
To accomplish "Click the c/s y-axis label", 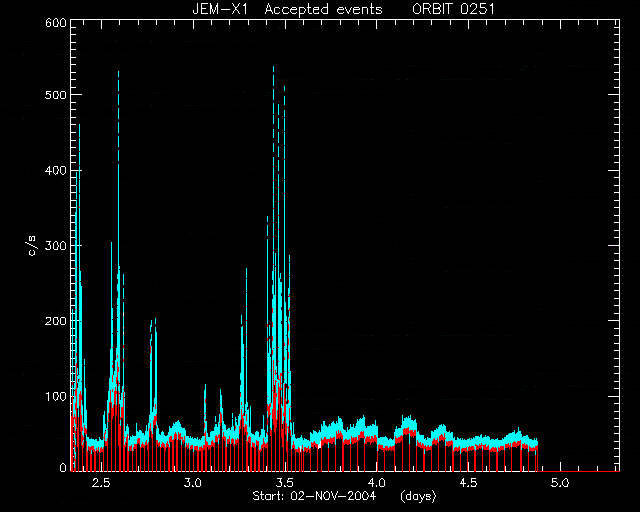I will 33,245.
